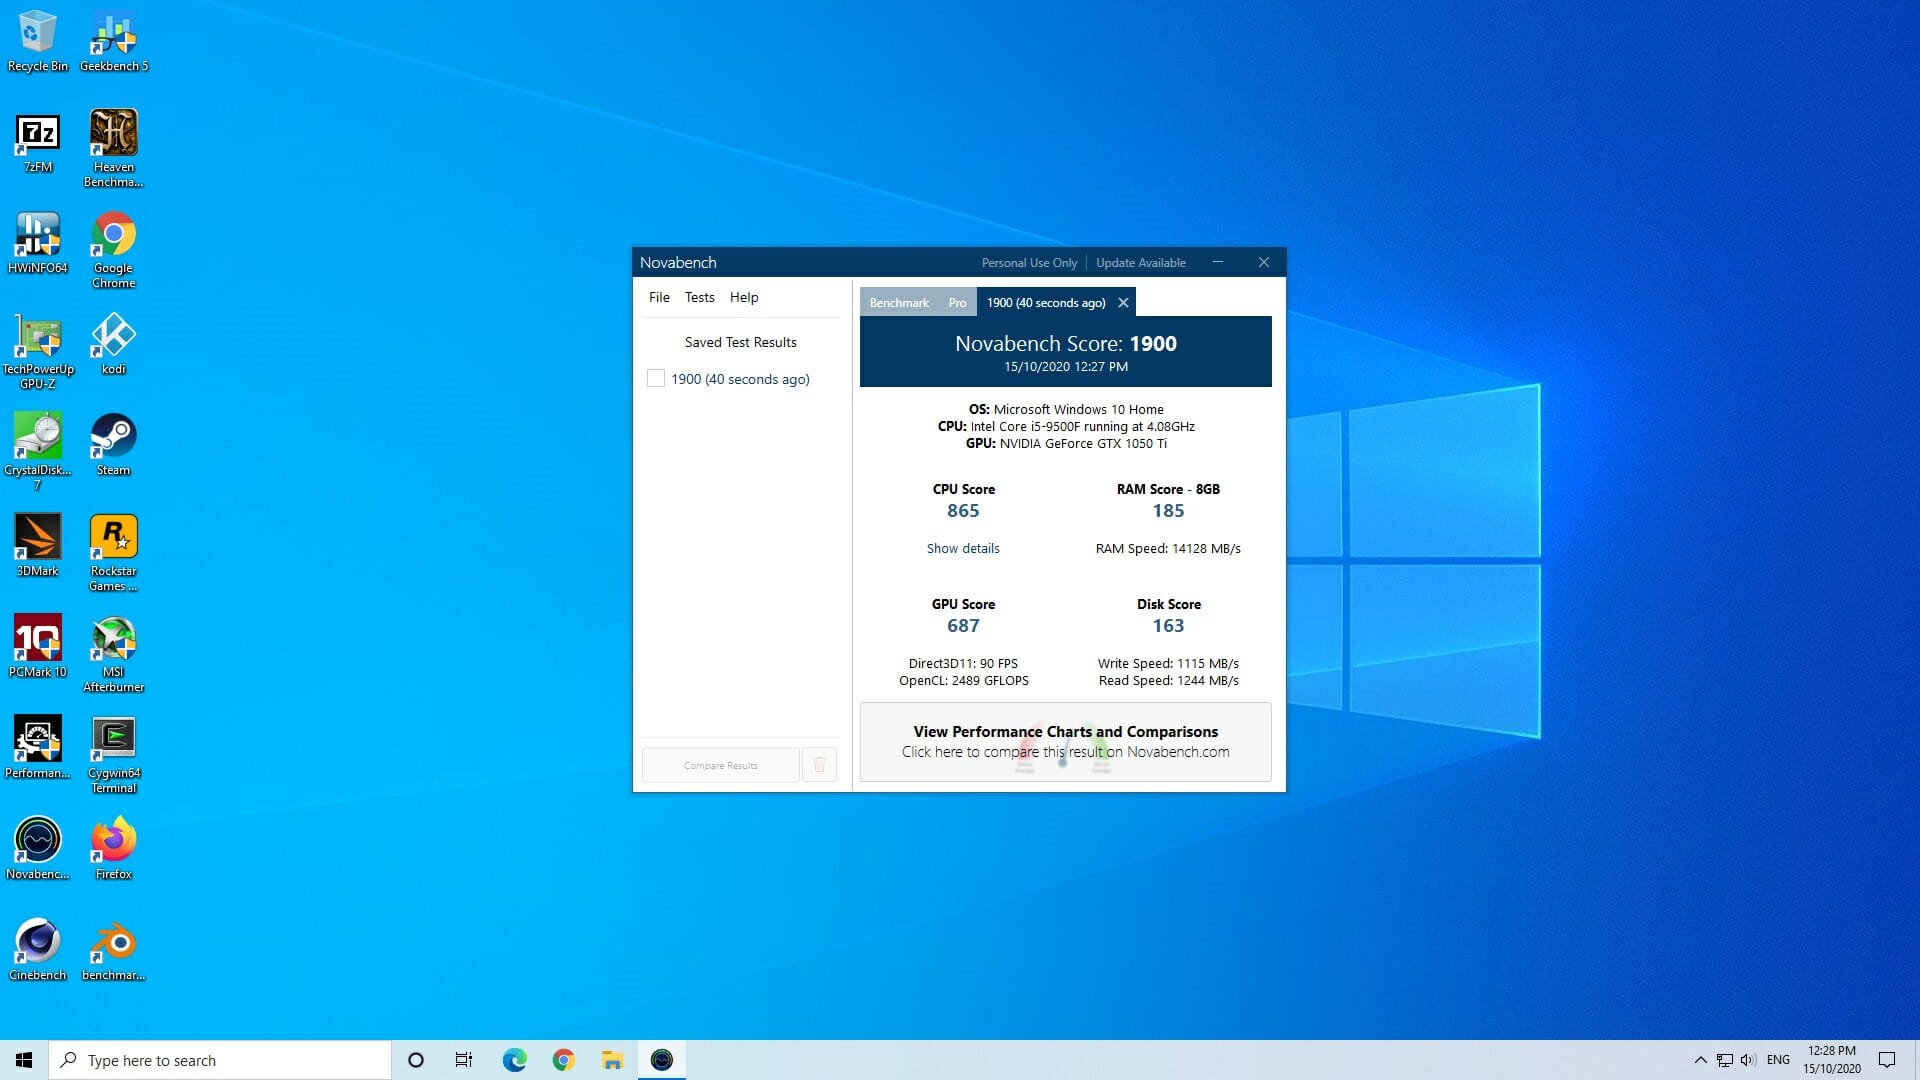The image size is (1920, 1080).
Task: Launch Geekbench 5 from the desktop
Action: [x=114, y=42]
